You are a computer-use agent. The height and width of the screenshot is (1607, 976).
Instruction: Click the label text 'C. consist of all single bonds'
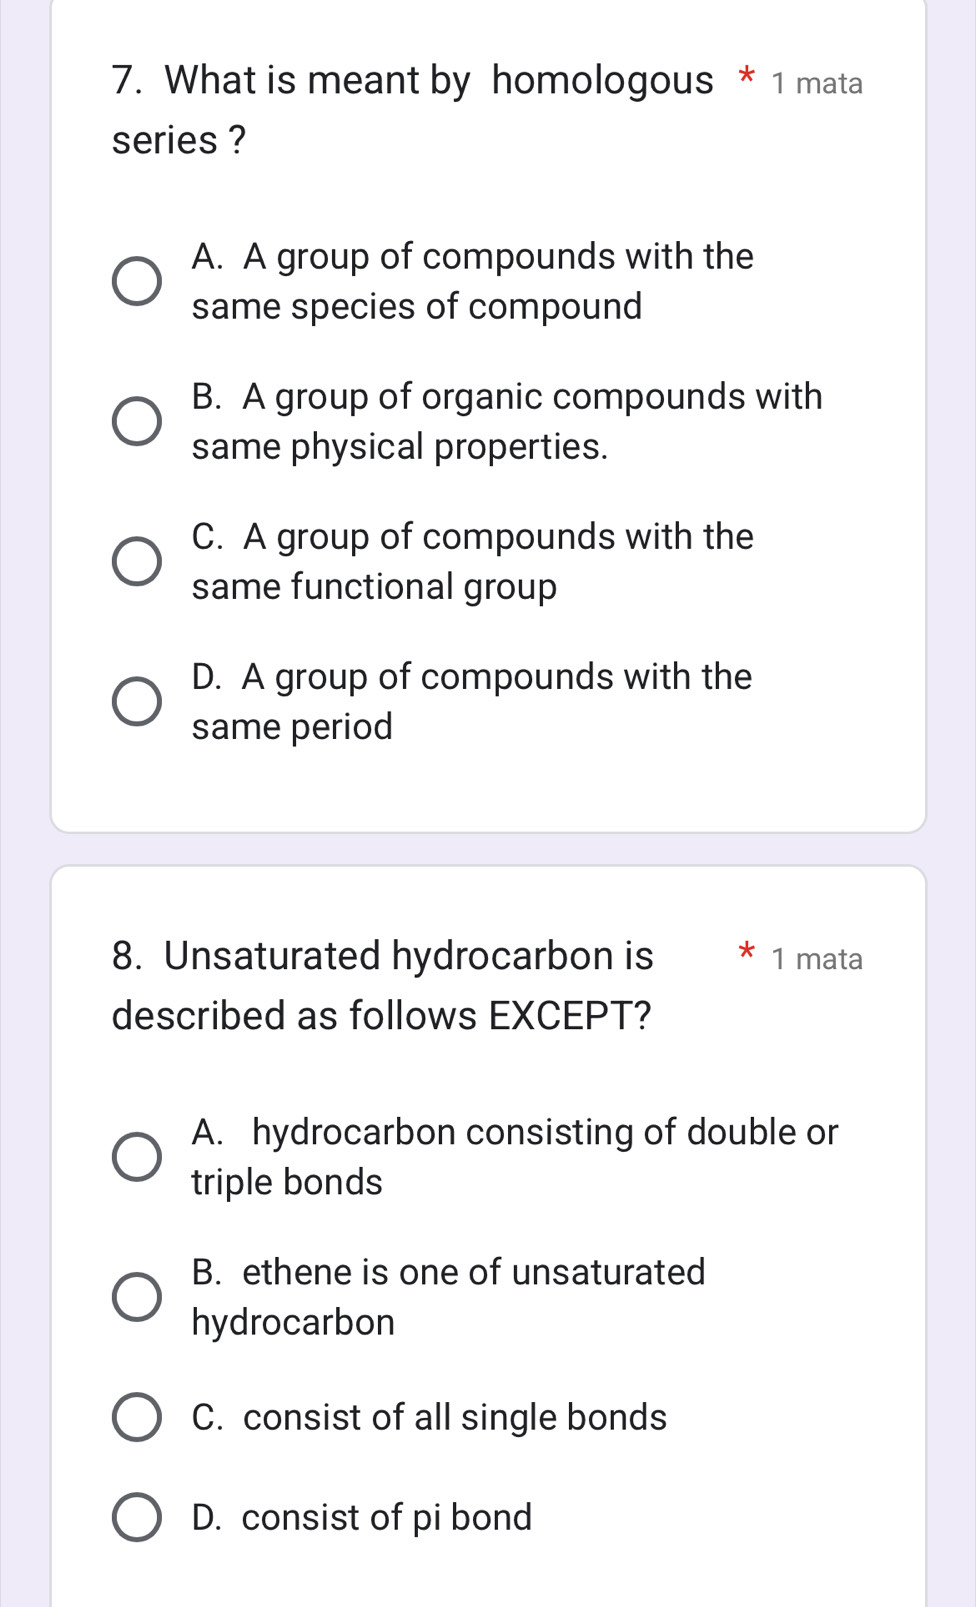pos(429,1418)
